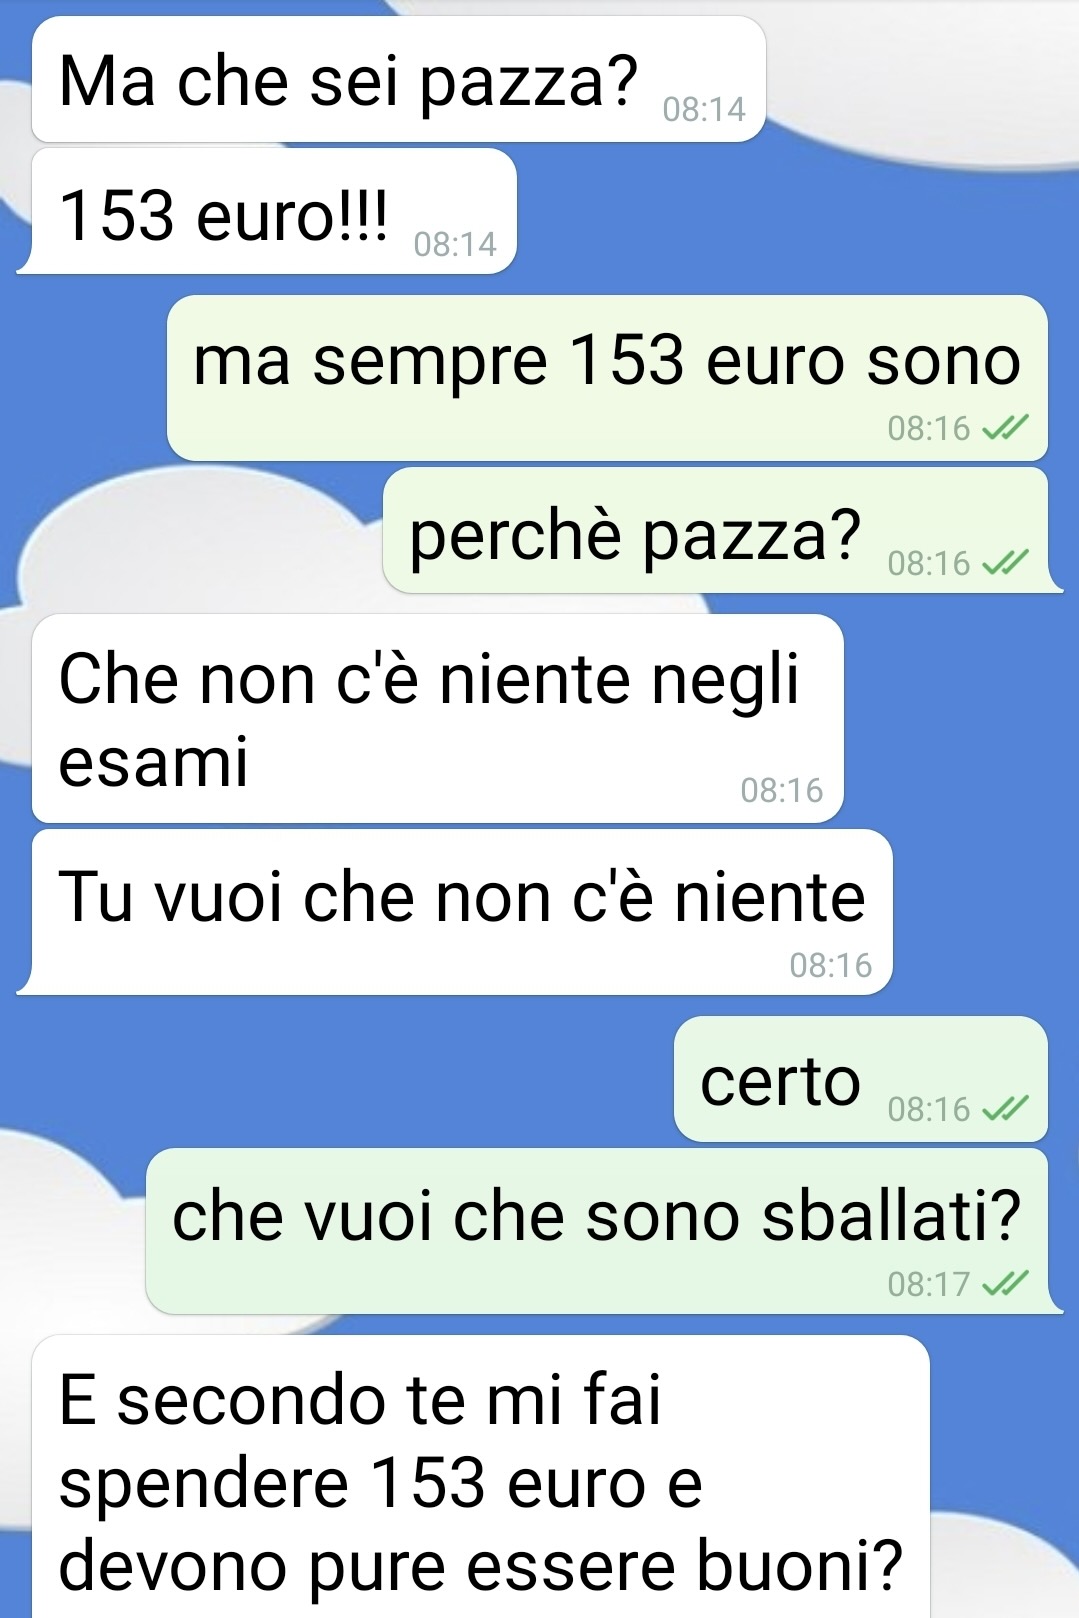Tap the 08:14 timestamp next to '153 euro!!!'
1079x1618 pixels.
click(455, 244)
